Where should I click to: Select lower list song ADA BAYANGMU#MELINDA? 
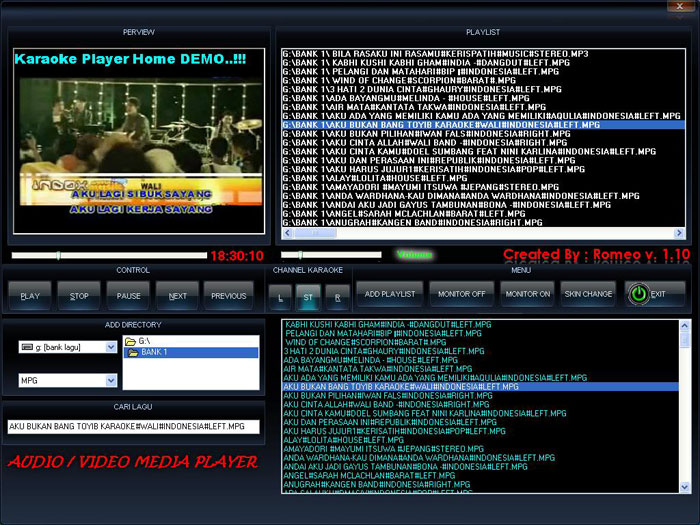point(481,360)
